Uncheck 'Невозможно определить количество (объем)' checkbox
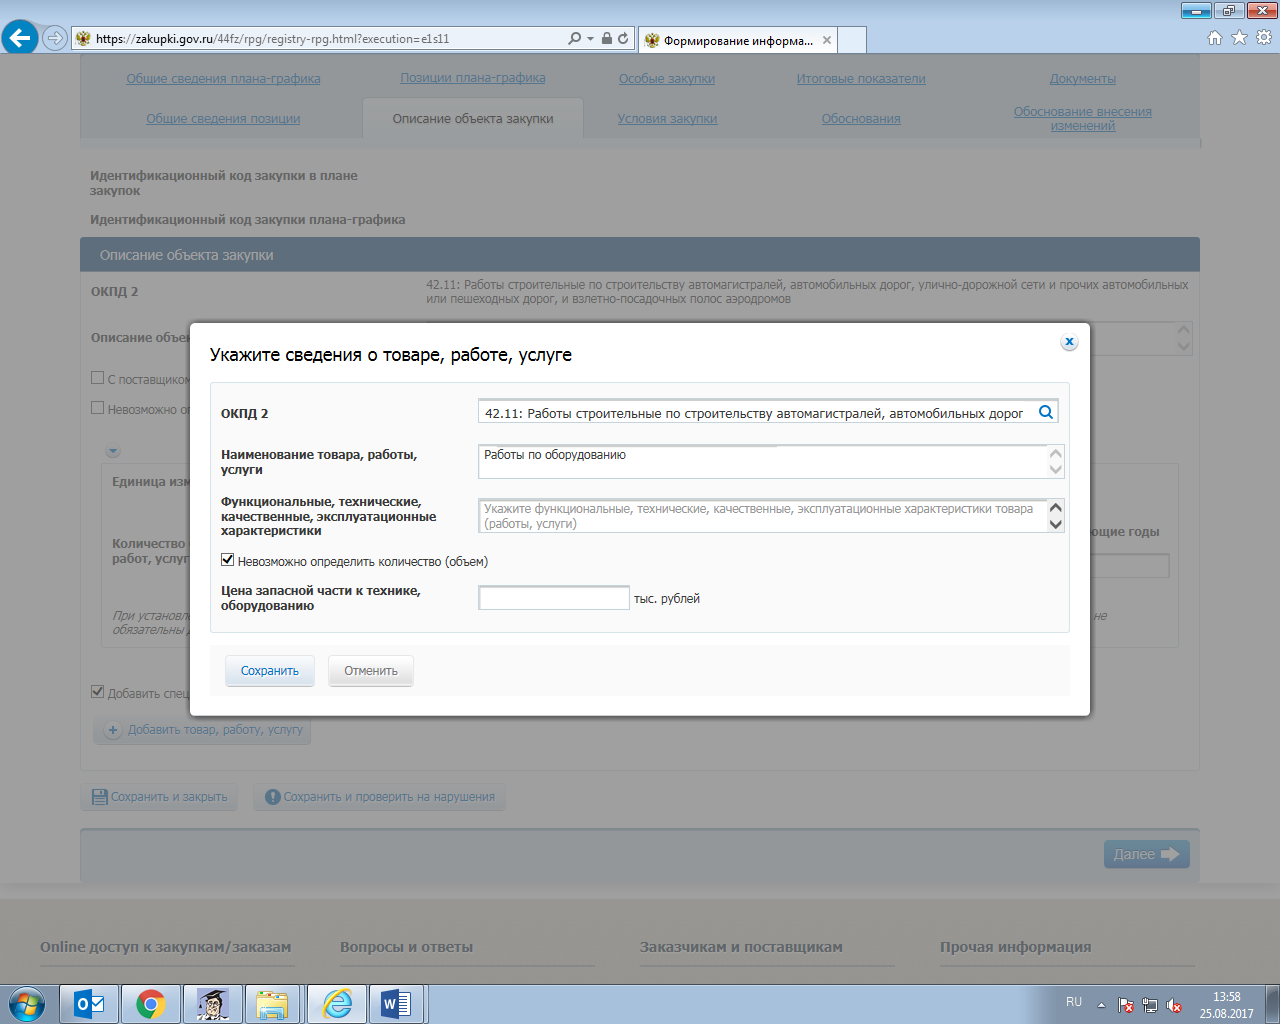Screen dimensions: 1280x1024 click(x=228, y=560)
